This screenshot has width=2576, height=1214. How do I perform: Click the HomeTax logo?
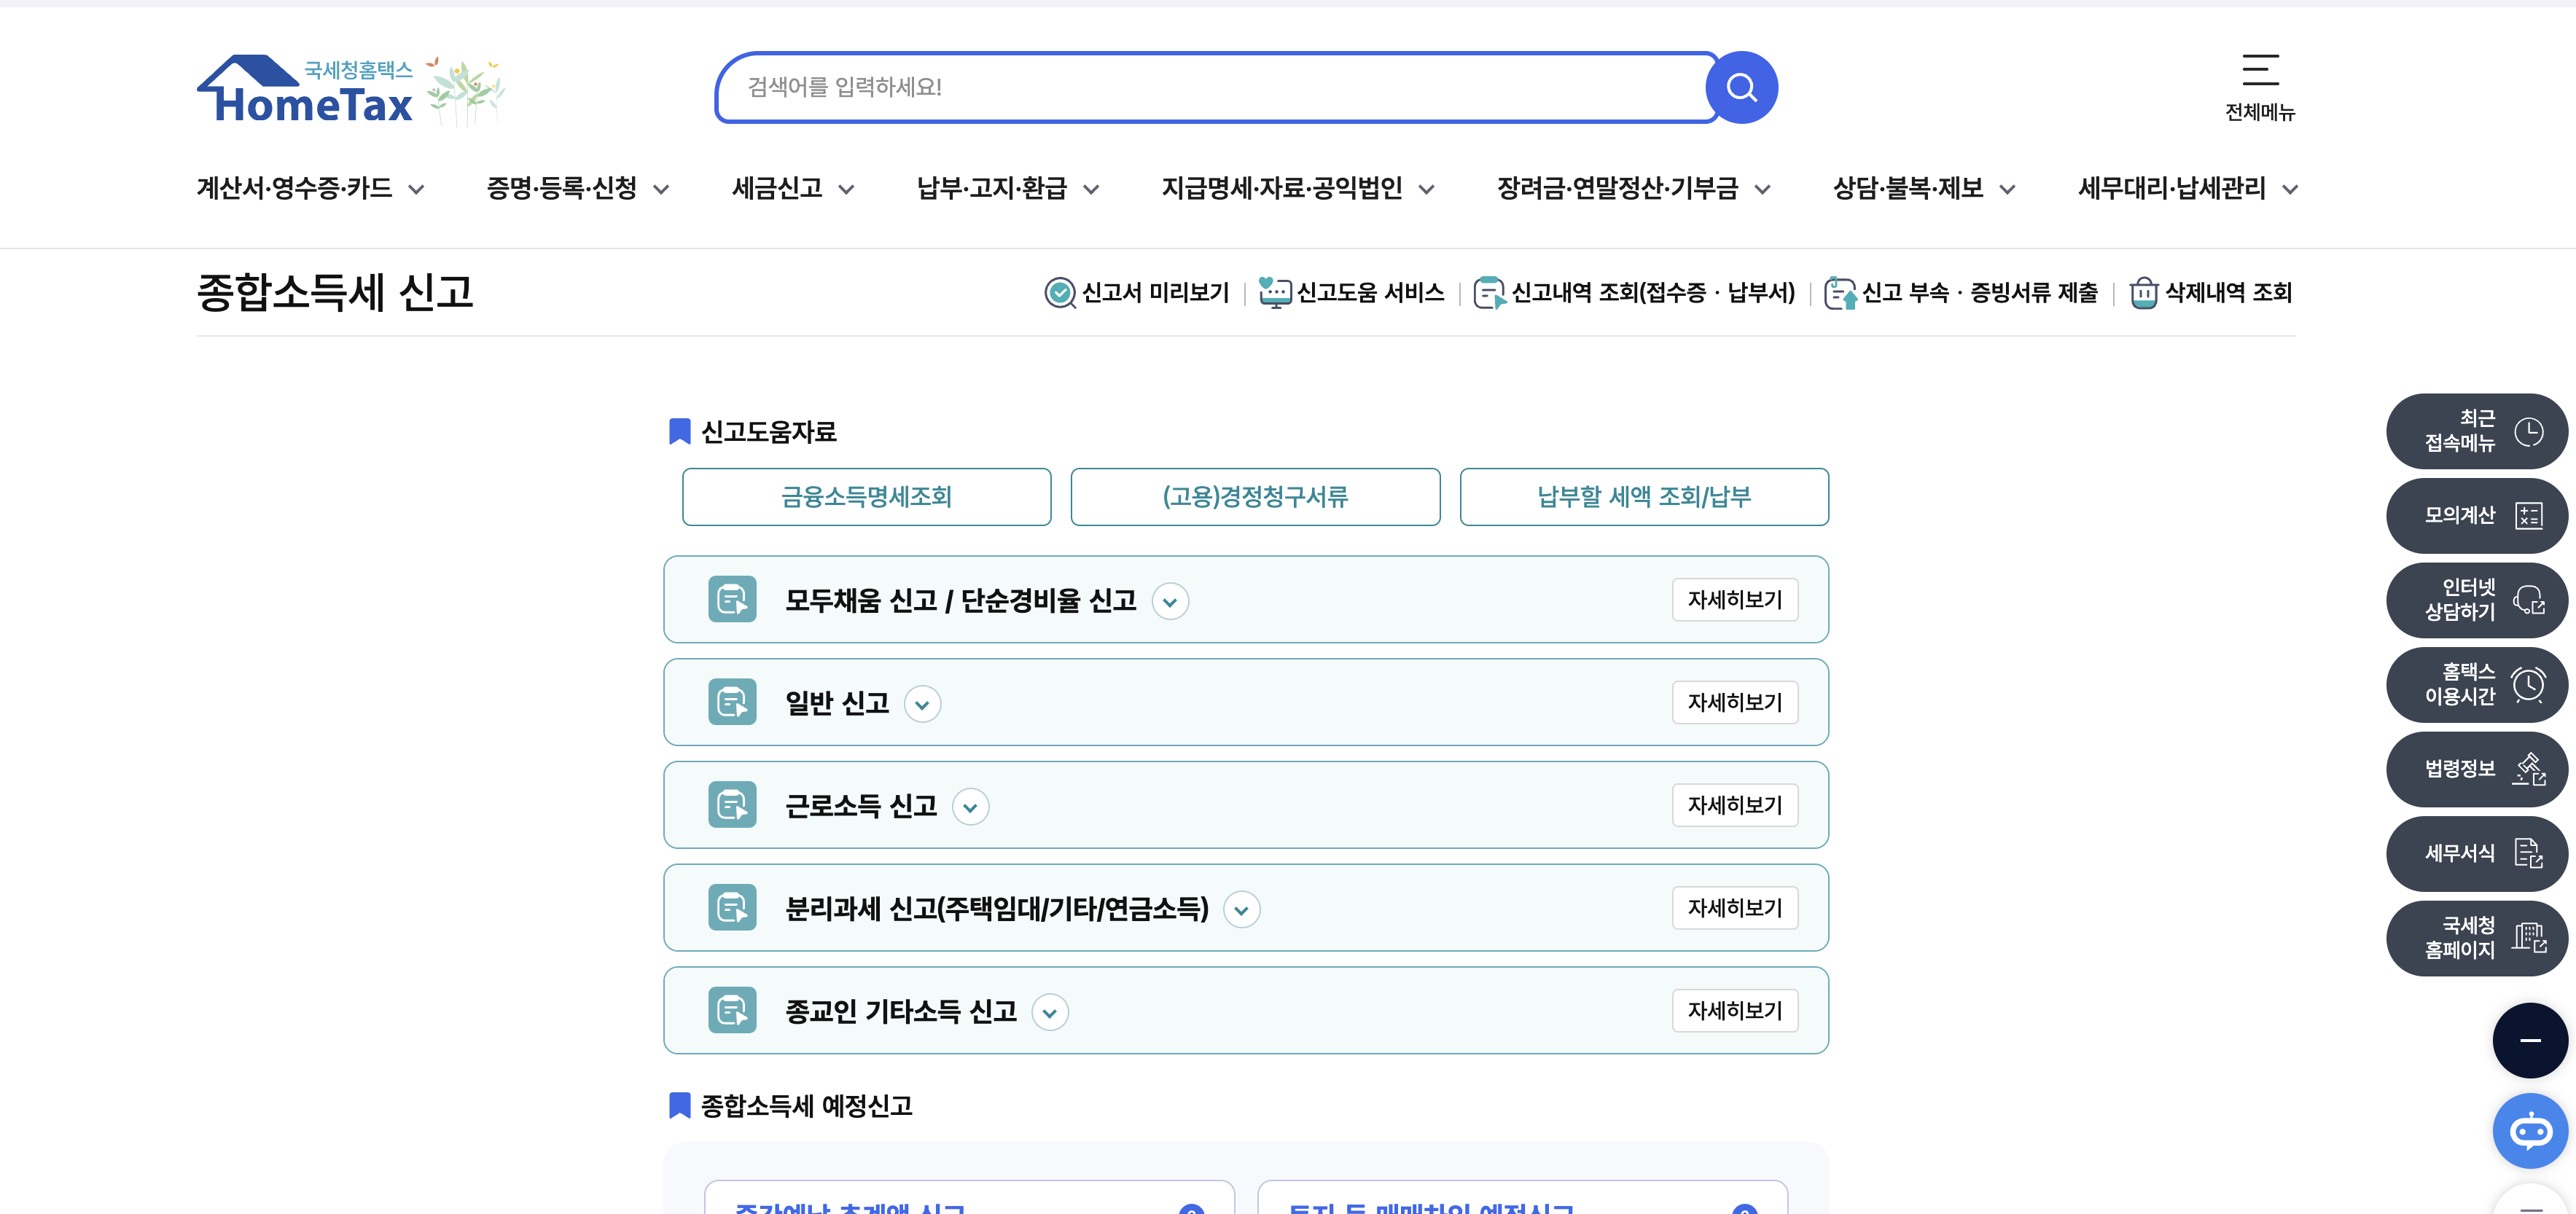coord(305,90)
